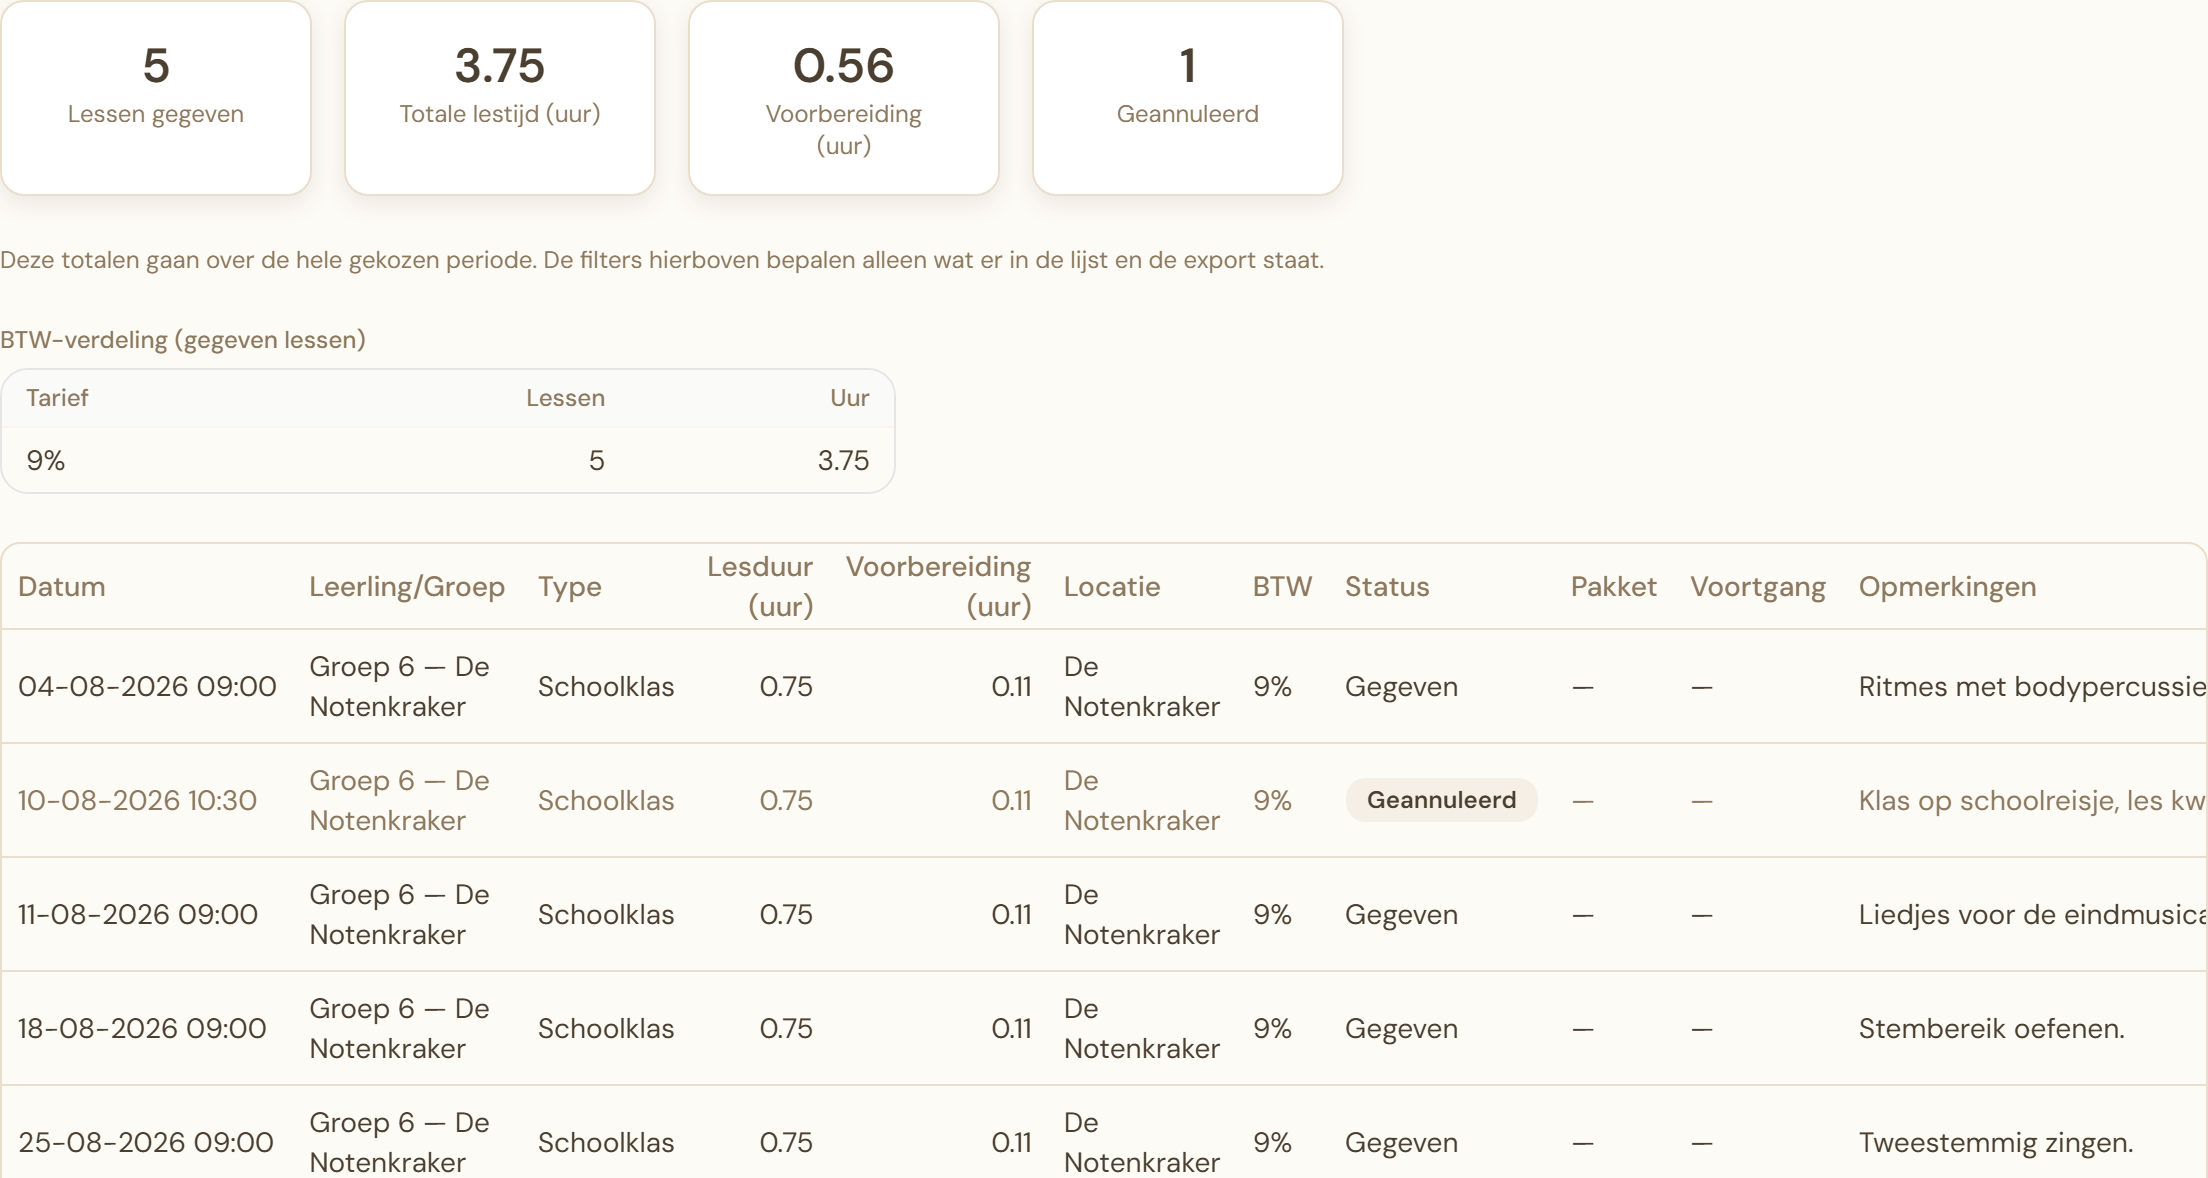Click the Geannuleerd status badge
The width and height of the screenshot is (2208, 1178).
[1441, 800]
